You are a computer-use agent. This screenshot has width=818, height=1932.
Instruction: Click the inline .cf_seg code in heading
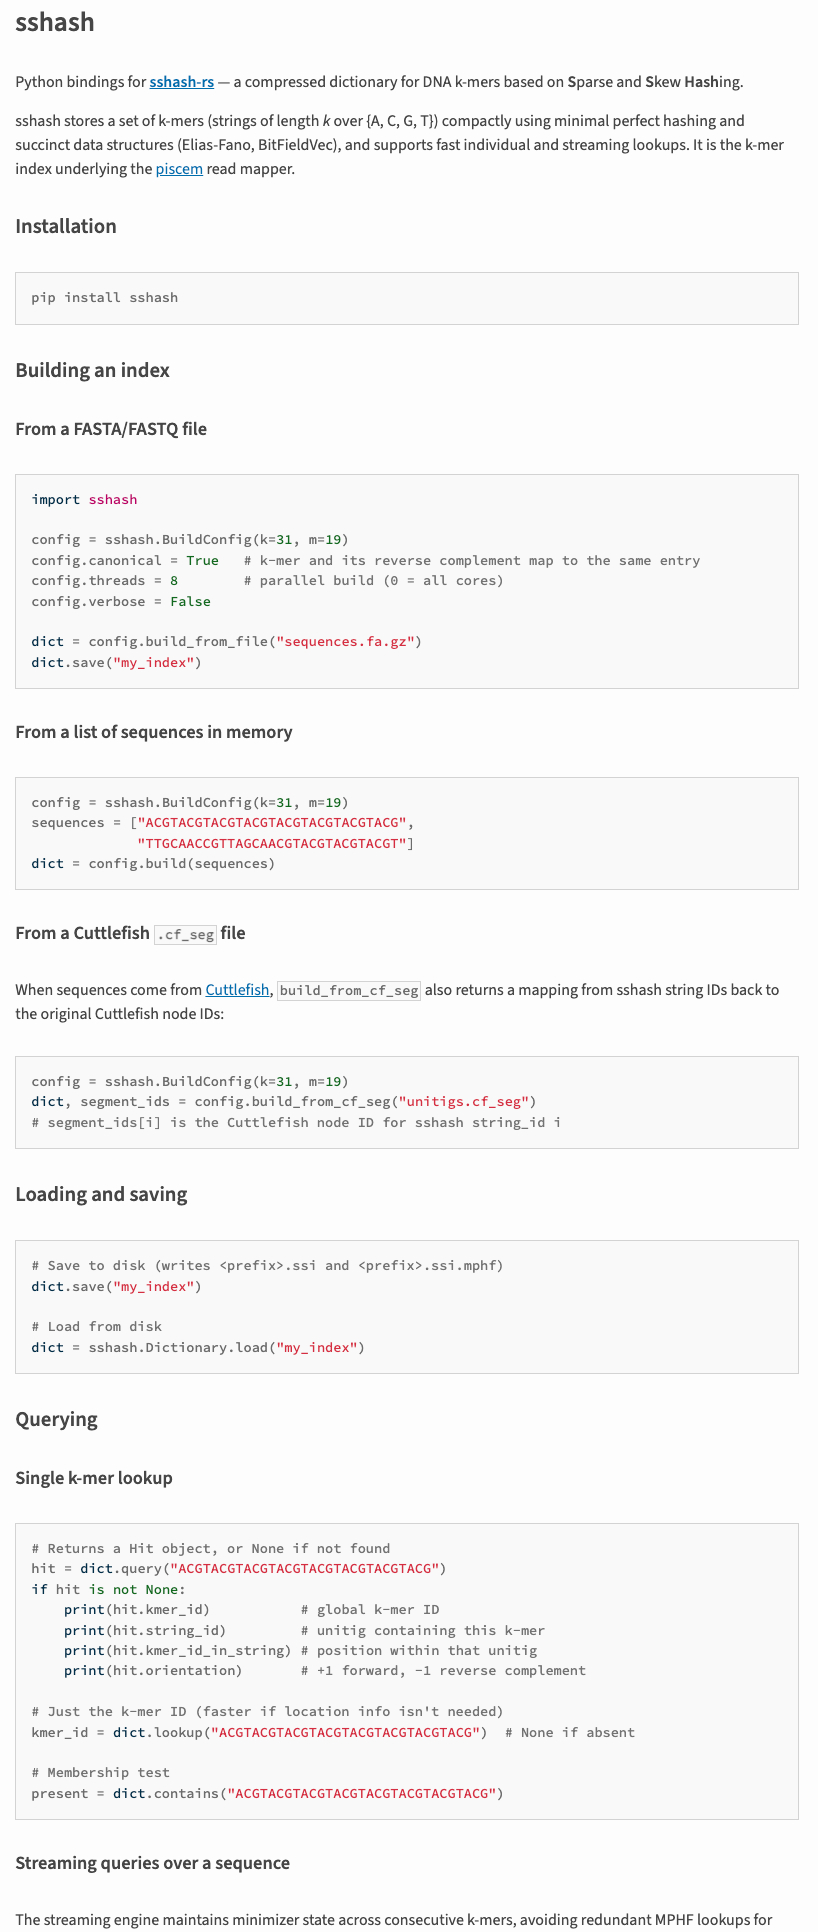(185, 934)
